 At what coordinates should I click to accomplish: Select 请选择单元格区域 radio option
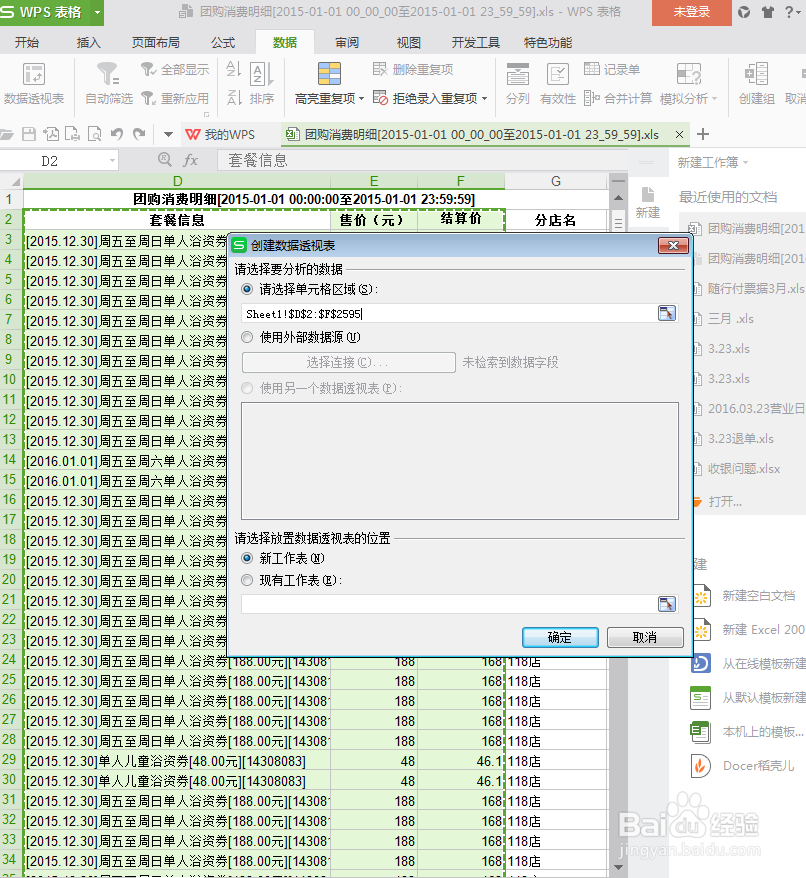[247, 289]
